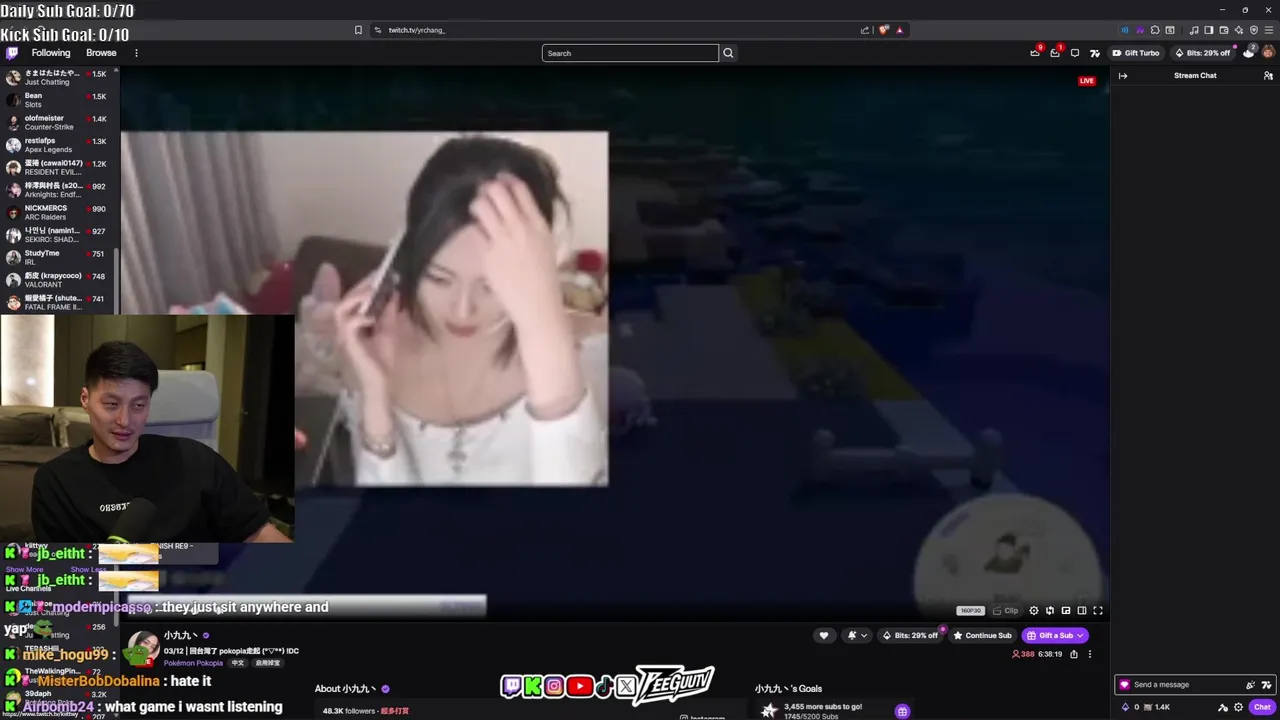Click the quality badge on the player
1280x720 pixels.
[970, 611]
